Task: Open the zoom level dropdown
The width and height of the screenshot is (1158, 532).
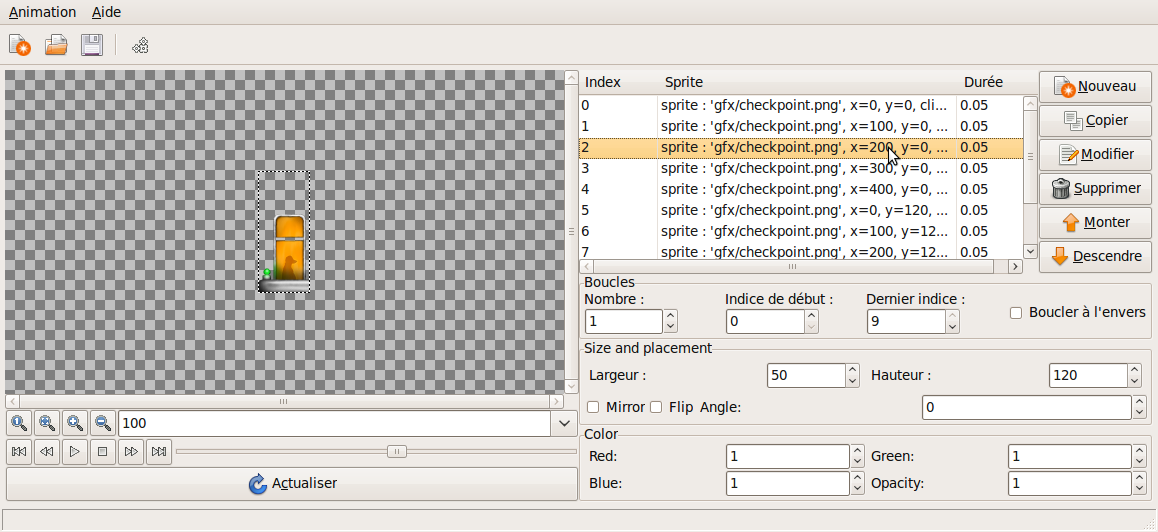Action: click(x=561, y=424)
